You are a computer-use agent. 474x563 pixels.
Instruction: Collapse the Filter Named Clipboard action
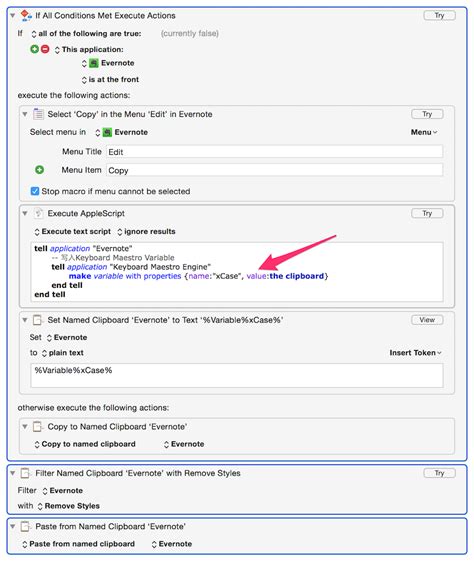13,473
